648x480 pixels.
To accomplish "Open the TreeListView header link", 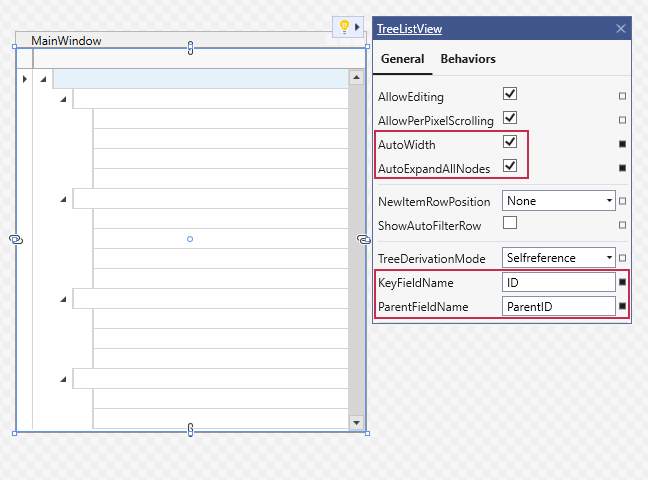I will point(409,29).
